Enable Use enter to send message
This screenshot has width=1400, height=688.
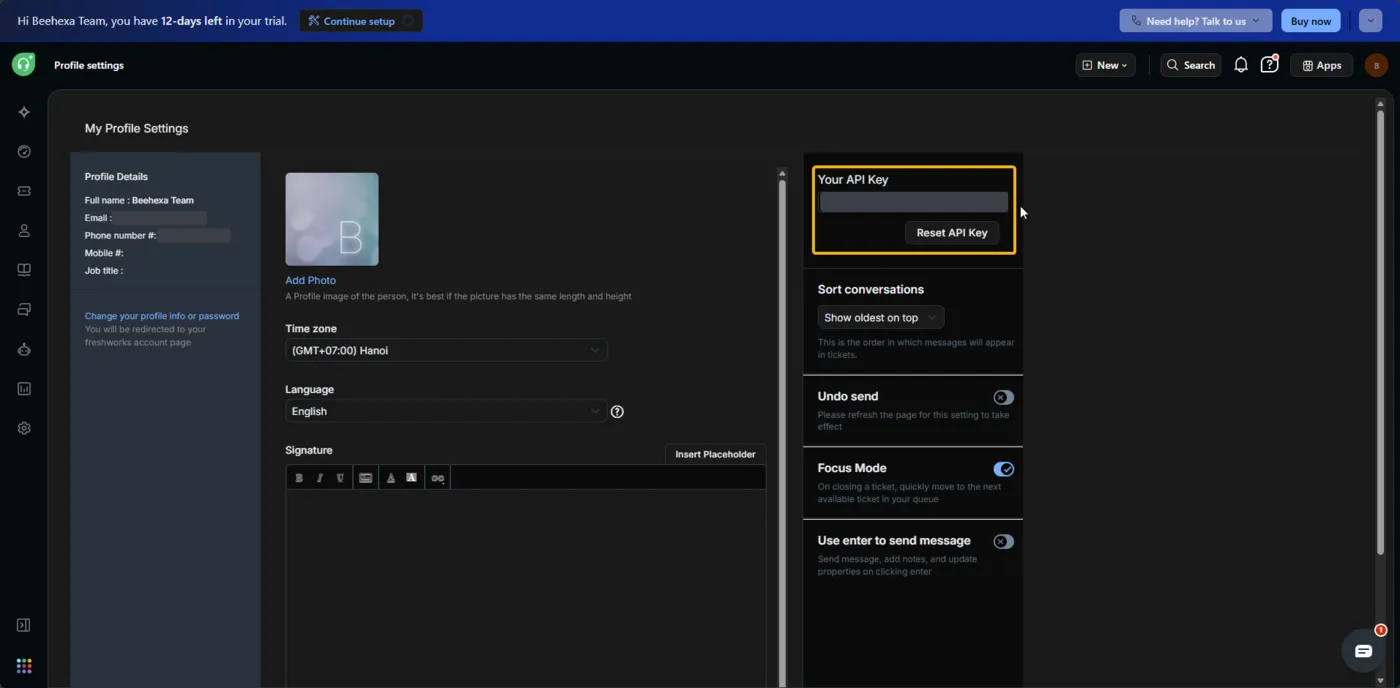1003,541
